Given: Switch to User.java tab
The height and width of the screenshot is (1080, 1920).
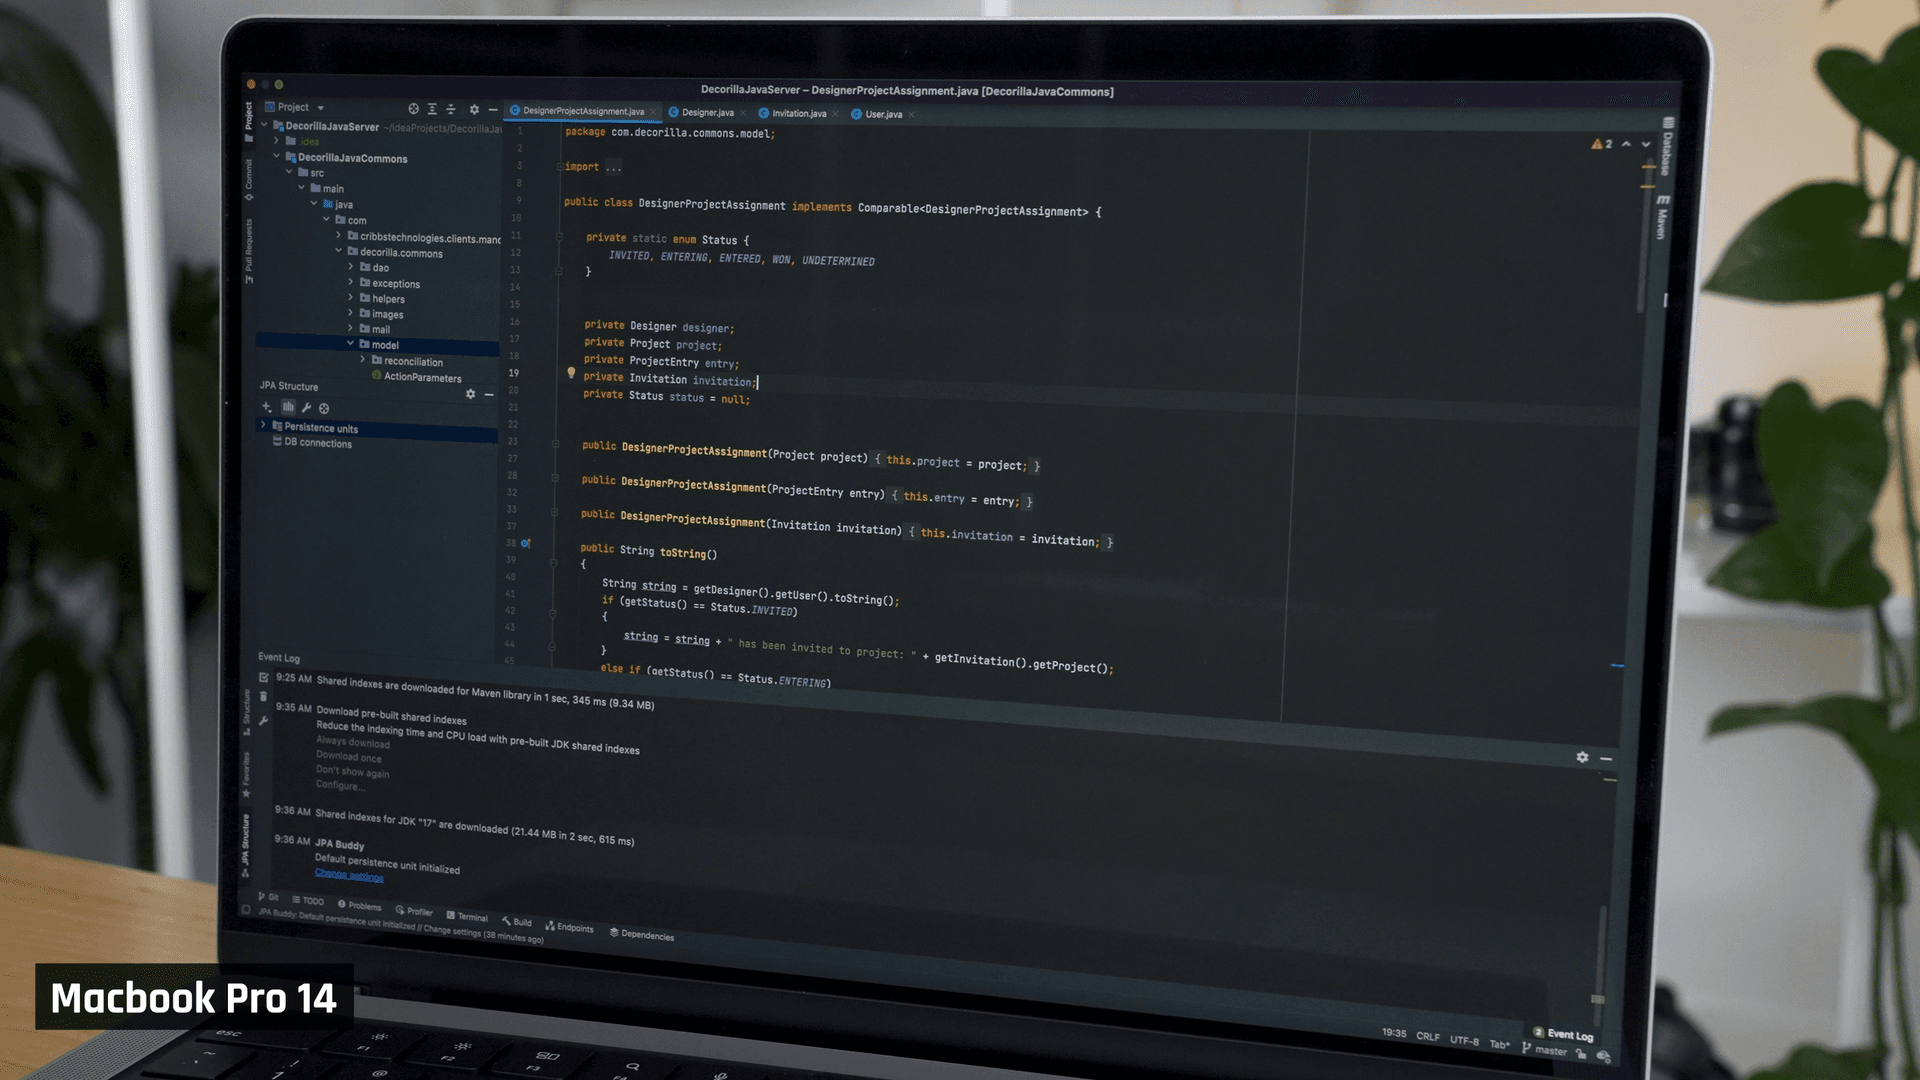Looking at the screenshot, I should (884, 115).
